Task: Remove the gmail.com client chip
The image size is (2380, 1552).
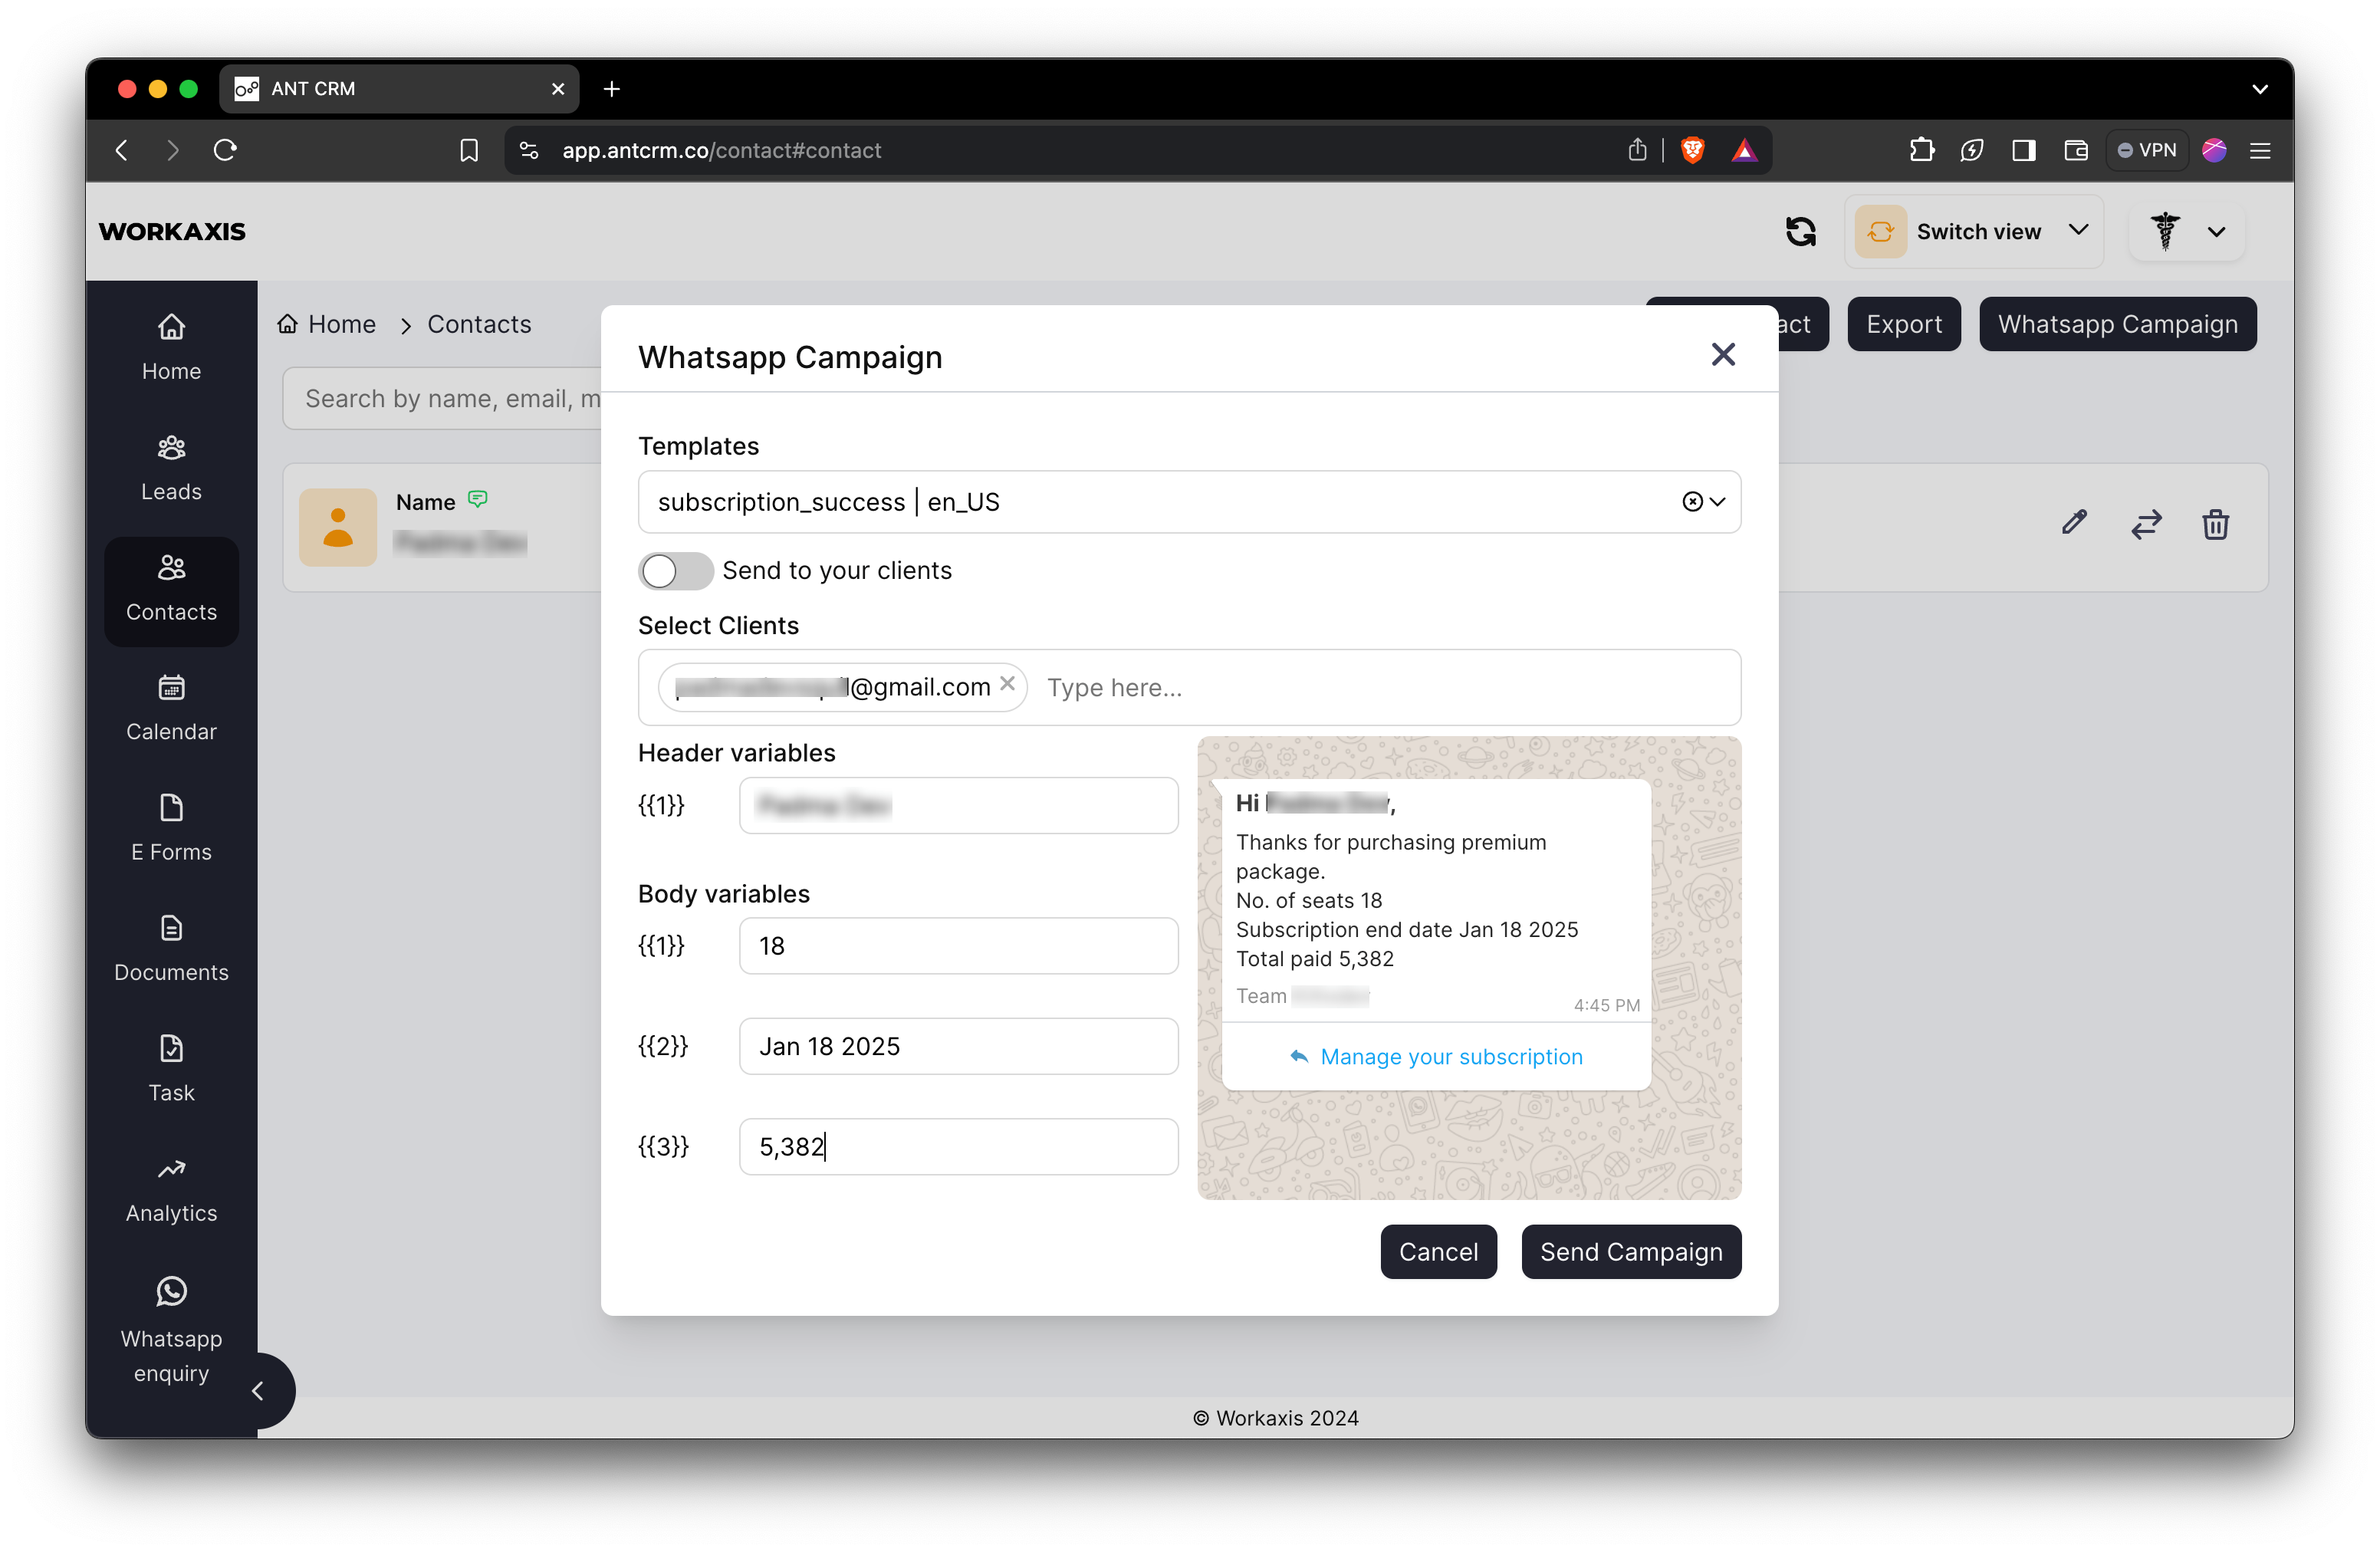Action: [x=1007, y=683]
